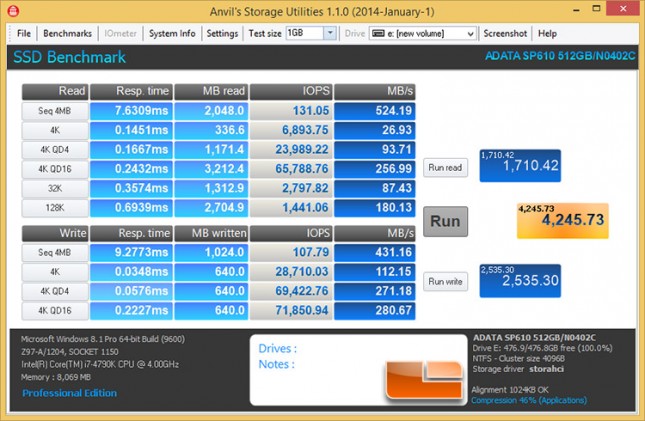This screenshot has height=421, width=645.
Task: Click the Professional Edition link
Action: tap(70, 393)
